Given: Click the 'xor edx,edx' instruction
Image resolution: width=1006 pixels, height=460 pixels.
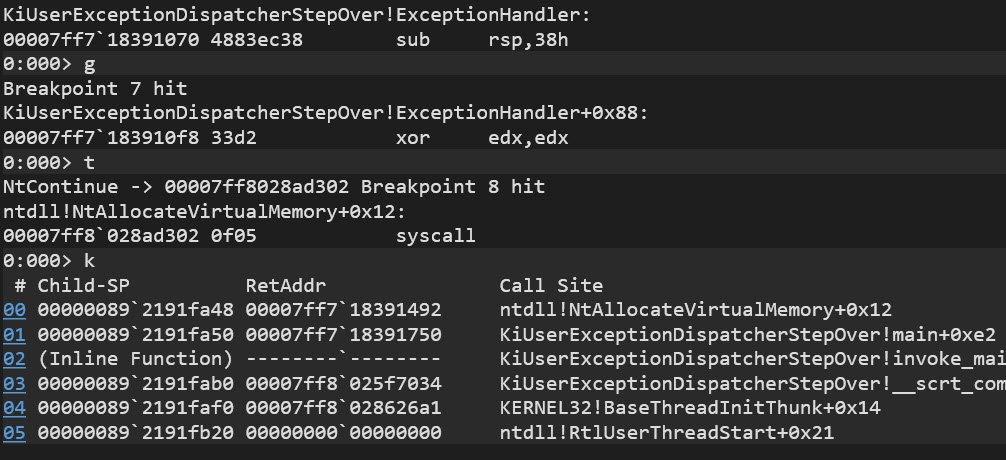Looking at the screenshot, I should [482, 138].
